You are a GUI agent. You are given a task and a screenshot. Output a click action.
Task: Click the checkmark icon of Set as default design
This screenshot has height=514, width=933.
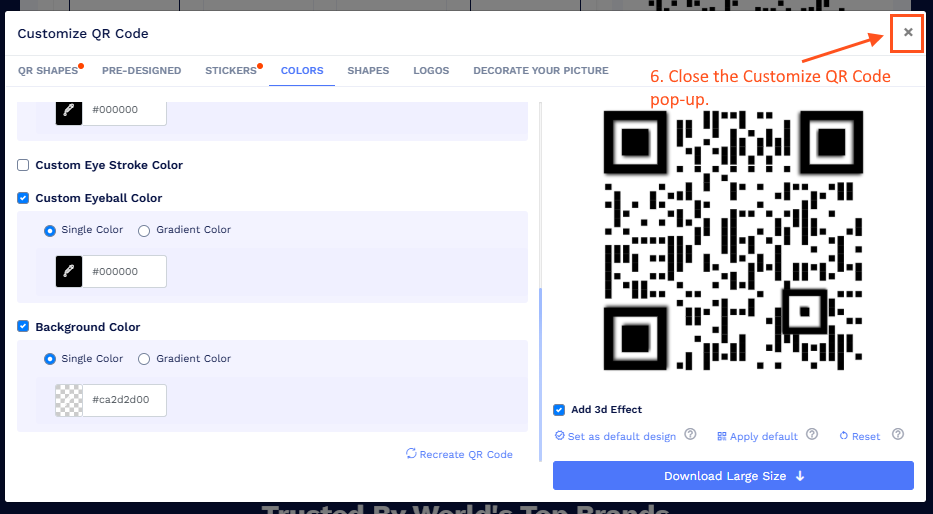coord(559,435)
